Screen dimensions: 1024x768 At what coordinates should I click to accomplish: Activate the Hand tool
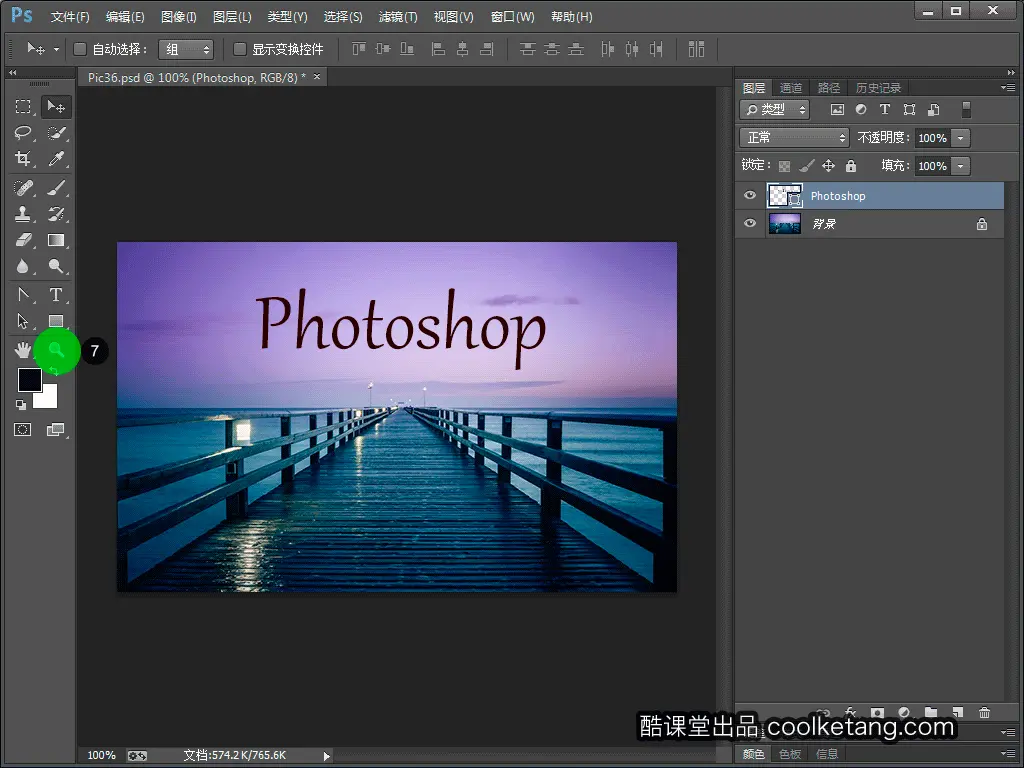[x=23, y=350]
